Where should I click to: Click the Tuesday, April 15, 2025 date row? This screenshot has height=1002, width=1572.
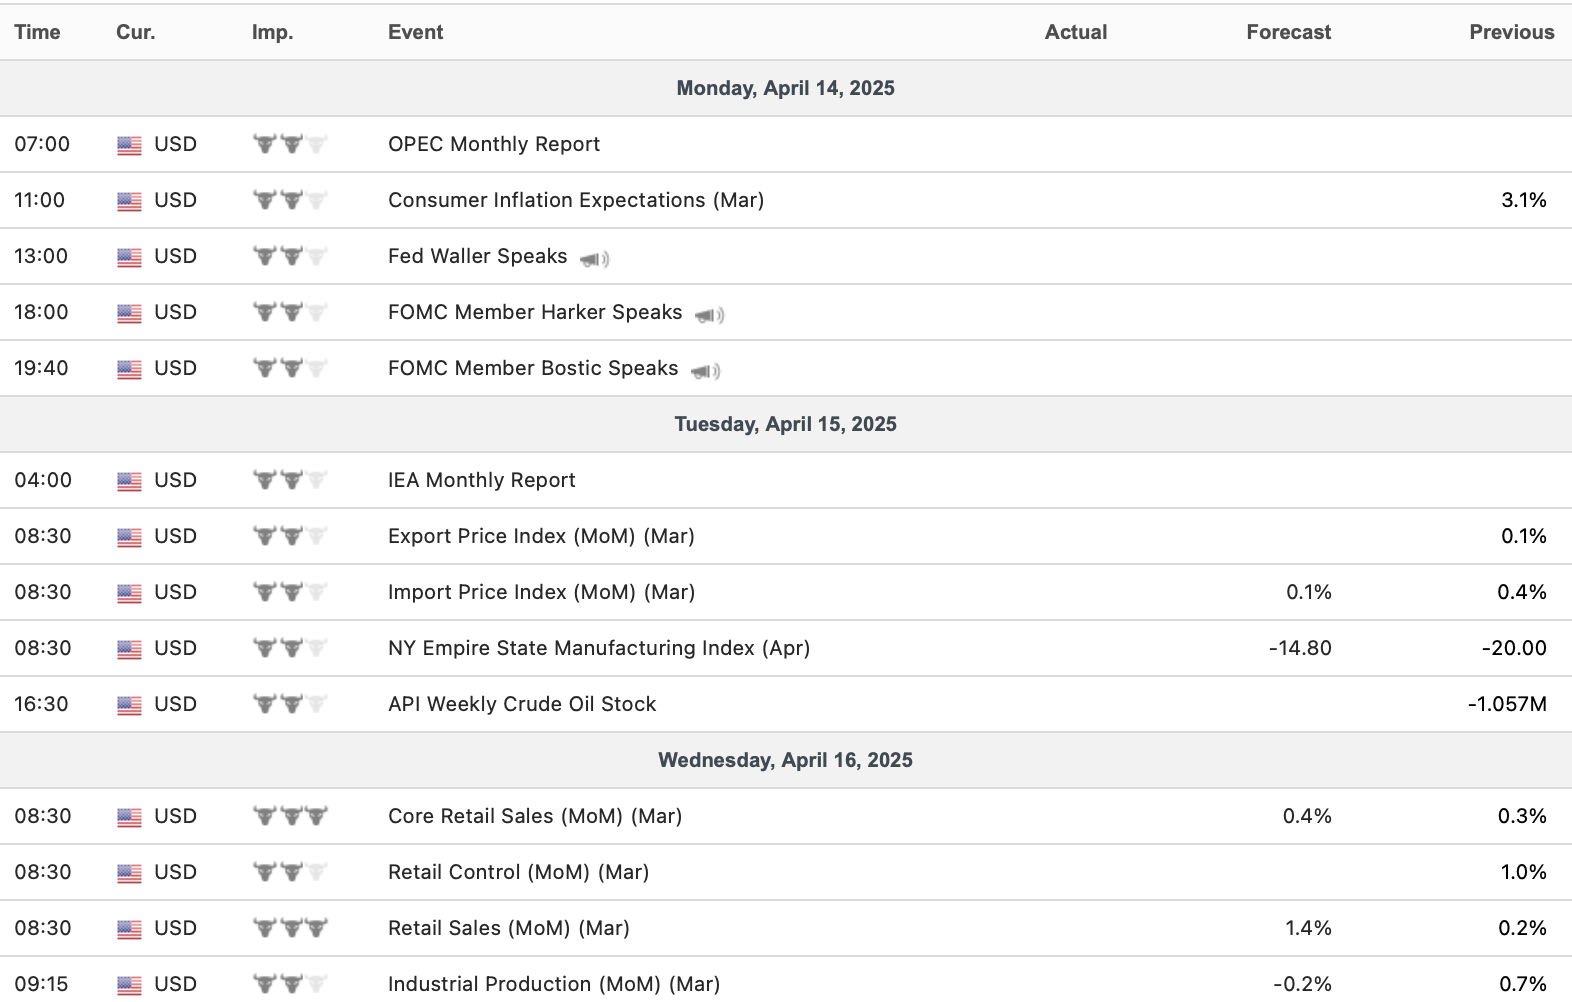click(785, 424)
